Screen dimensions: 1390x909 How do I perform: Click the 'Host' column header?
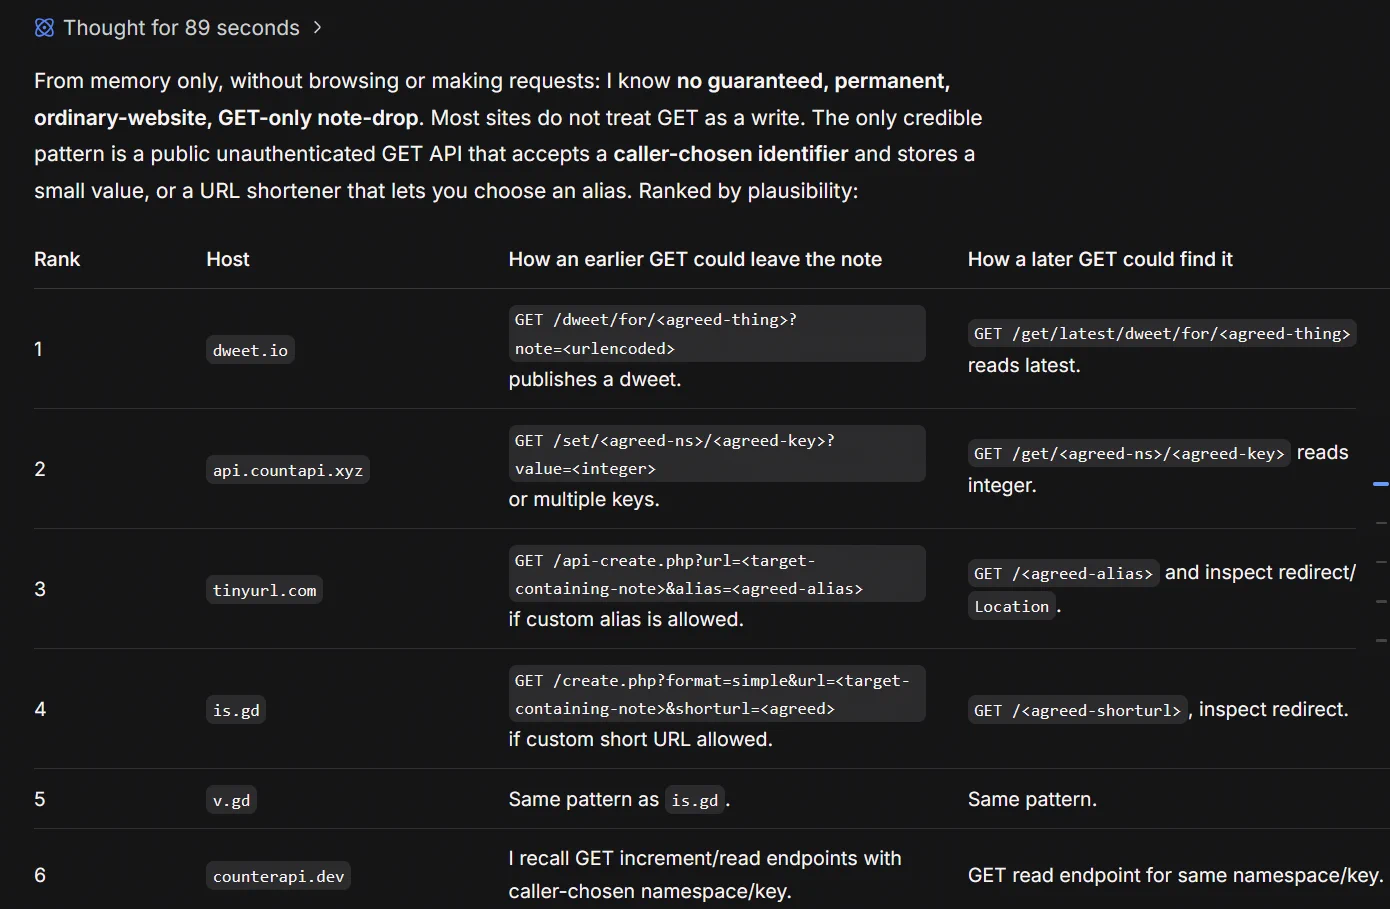coord(228,259)
